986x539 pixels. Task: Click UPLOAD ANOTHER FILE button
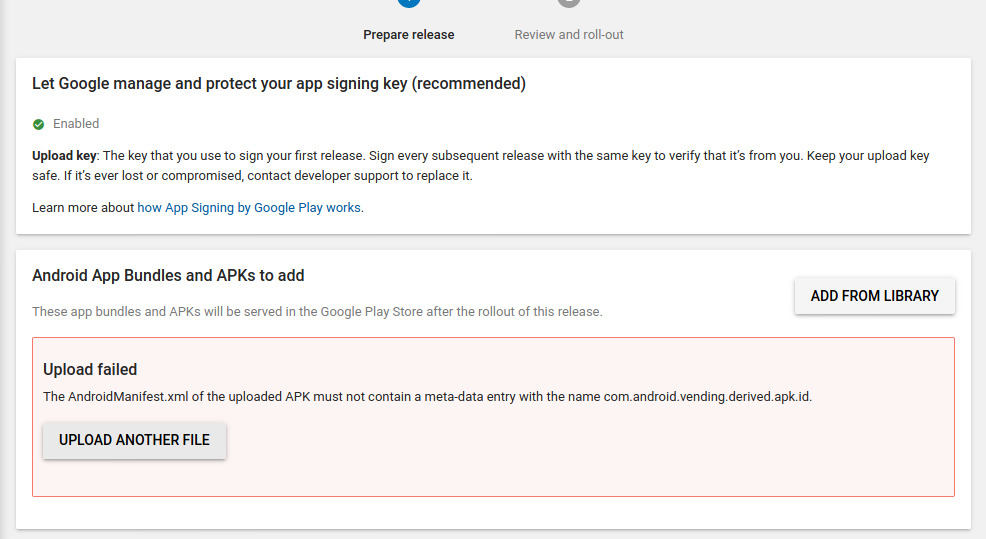pyautogui.click(x=135, y=440)
